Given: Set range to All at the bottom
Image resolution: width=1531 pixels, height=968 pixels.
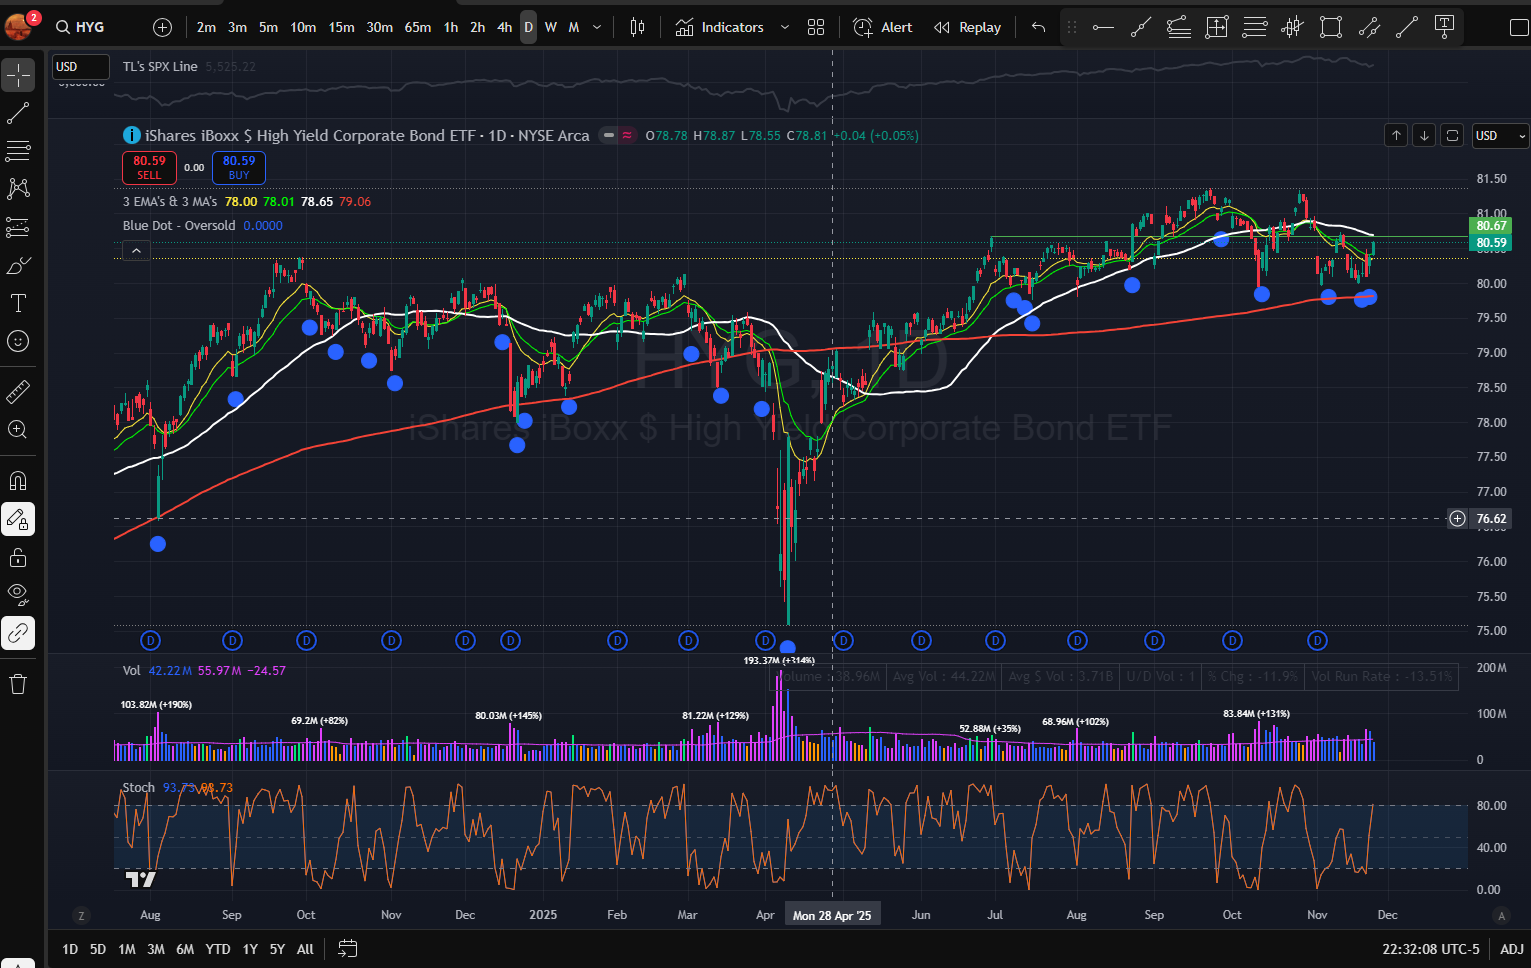Looking at the screenshot, I should coord(305,949).
